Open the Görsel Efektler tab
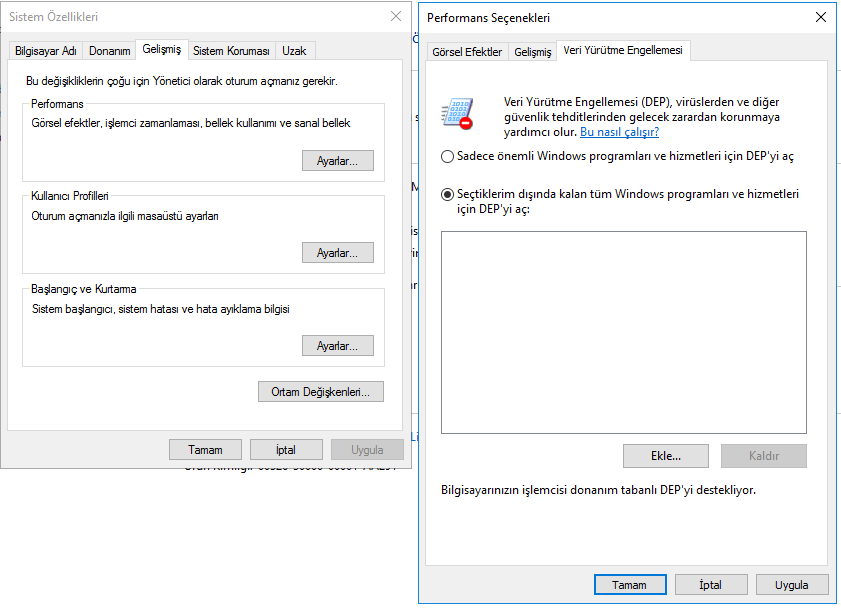841x608 pixels. point(467,52)
